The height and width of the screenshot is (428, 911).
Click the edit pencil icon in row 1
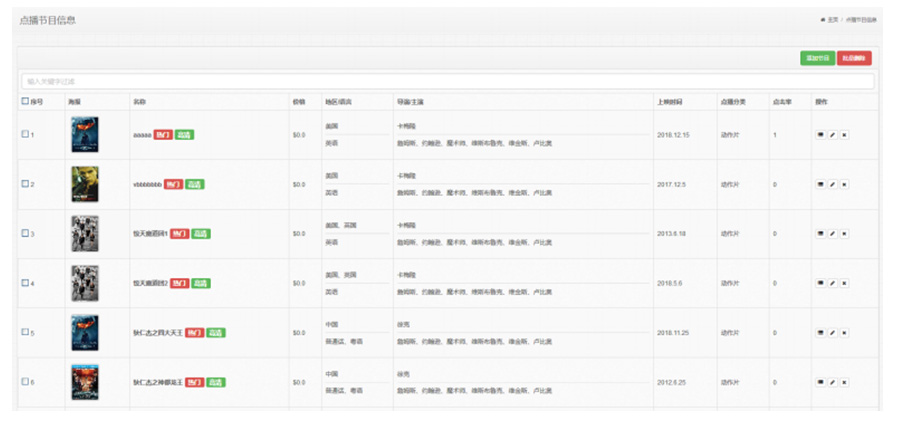833,135
